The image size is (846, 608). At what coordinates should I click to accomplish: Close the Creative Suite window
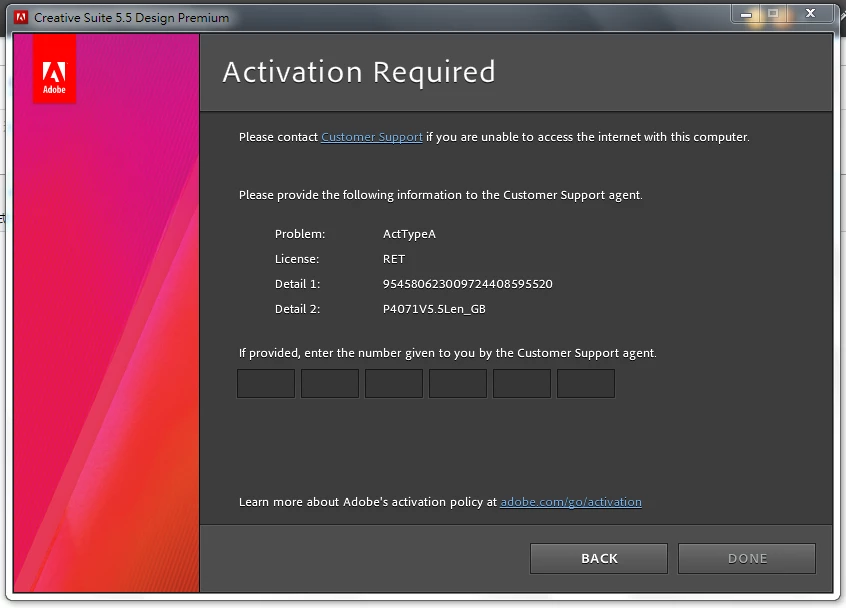tap(810, 13)
